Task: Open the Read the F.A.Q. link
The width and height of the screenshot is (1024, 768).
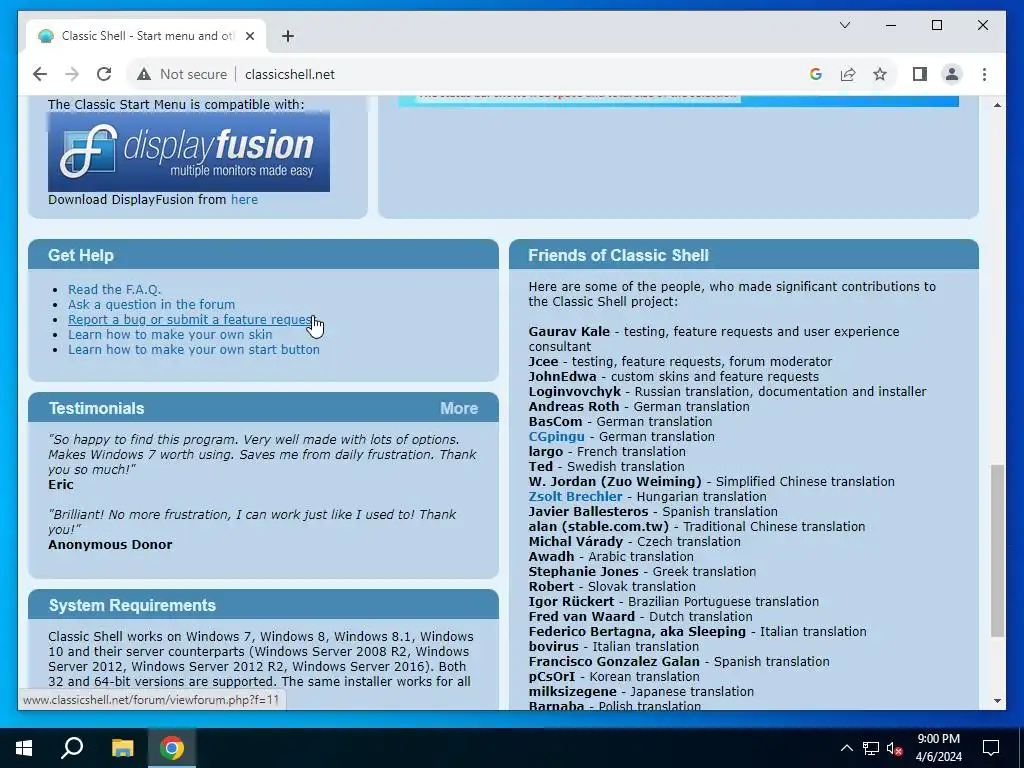Action: [x=114, y=289]
